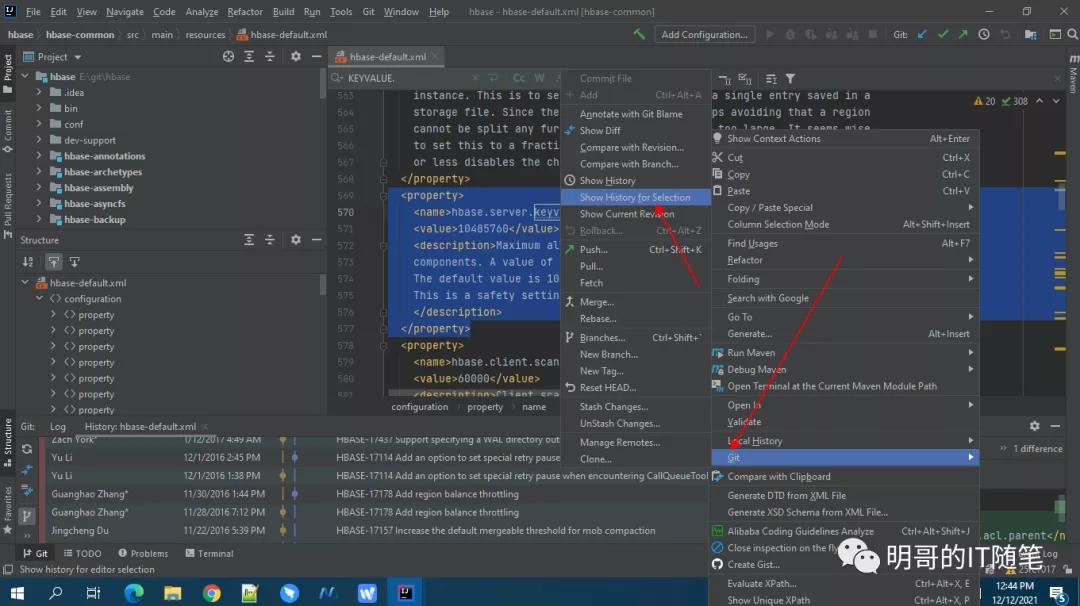Click IntelliJ IDEA icon in taskbar
This screenshot has width=1080, height=606.
tap(406, 592)
